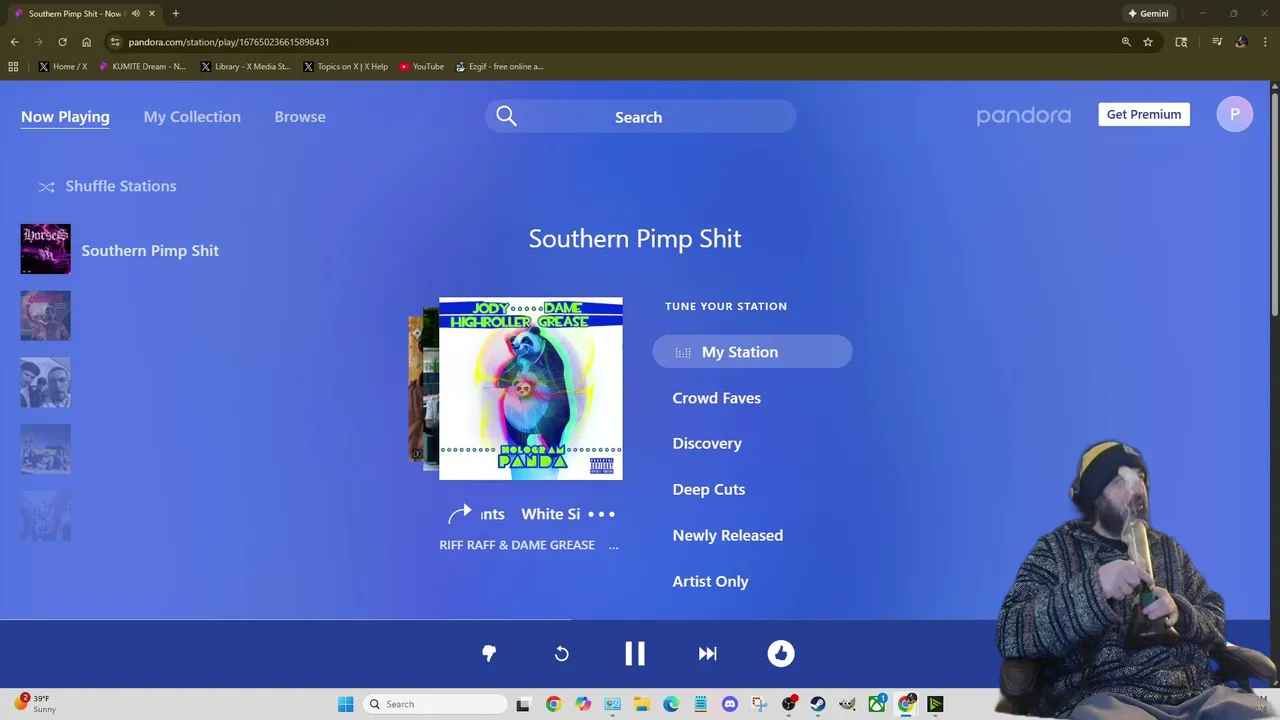Click the magnifier icon in Pandora search
Image resolution: width=1280 pixels, height=720 pixels.
click(506, 117)
